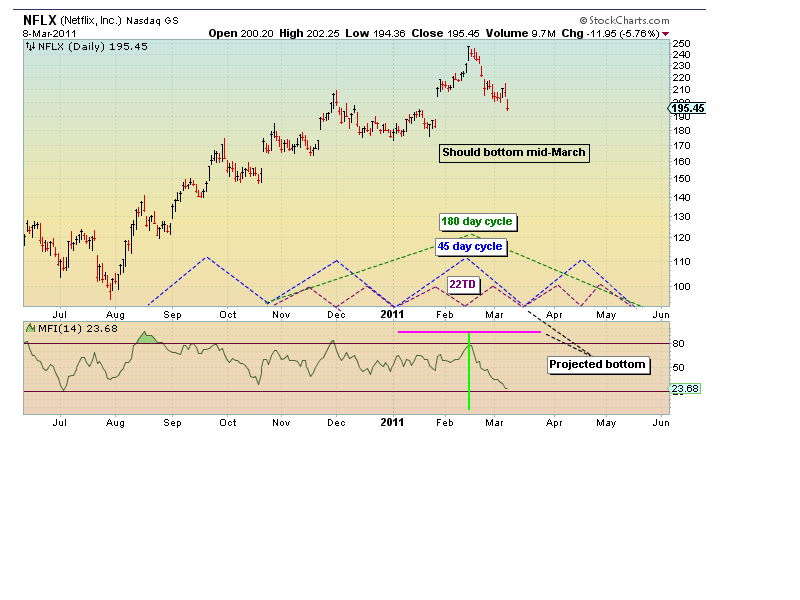Click the green vertical line in MFI panel
800x600 pixels.
(469, 371)
